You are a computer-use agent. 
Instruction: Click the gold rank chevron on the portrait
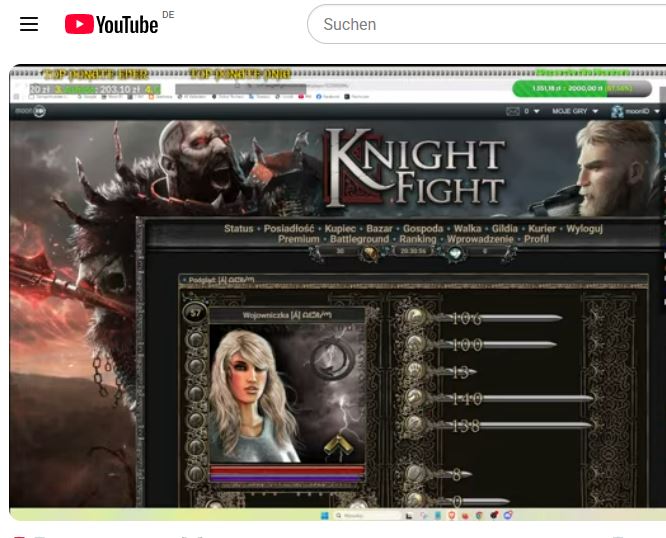[336, 445]
